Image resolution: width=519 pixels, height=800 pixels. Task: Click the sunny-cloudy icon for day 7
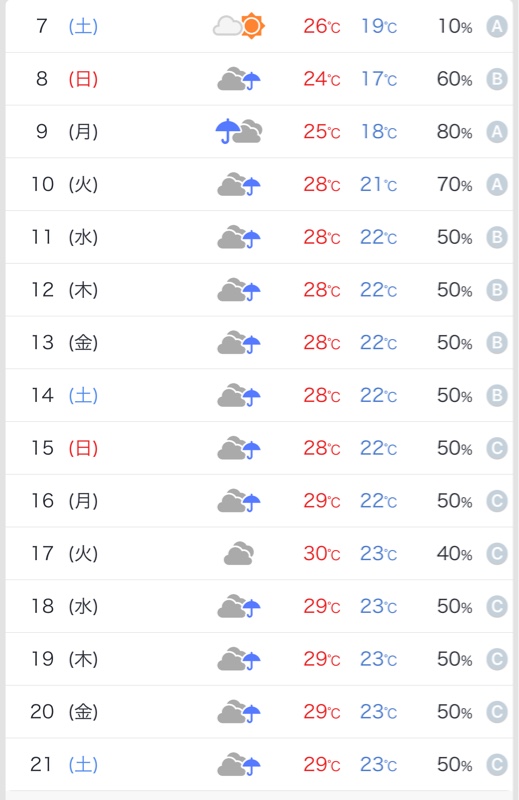pos(239,26)
